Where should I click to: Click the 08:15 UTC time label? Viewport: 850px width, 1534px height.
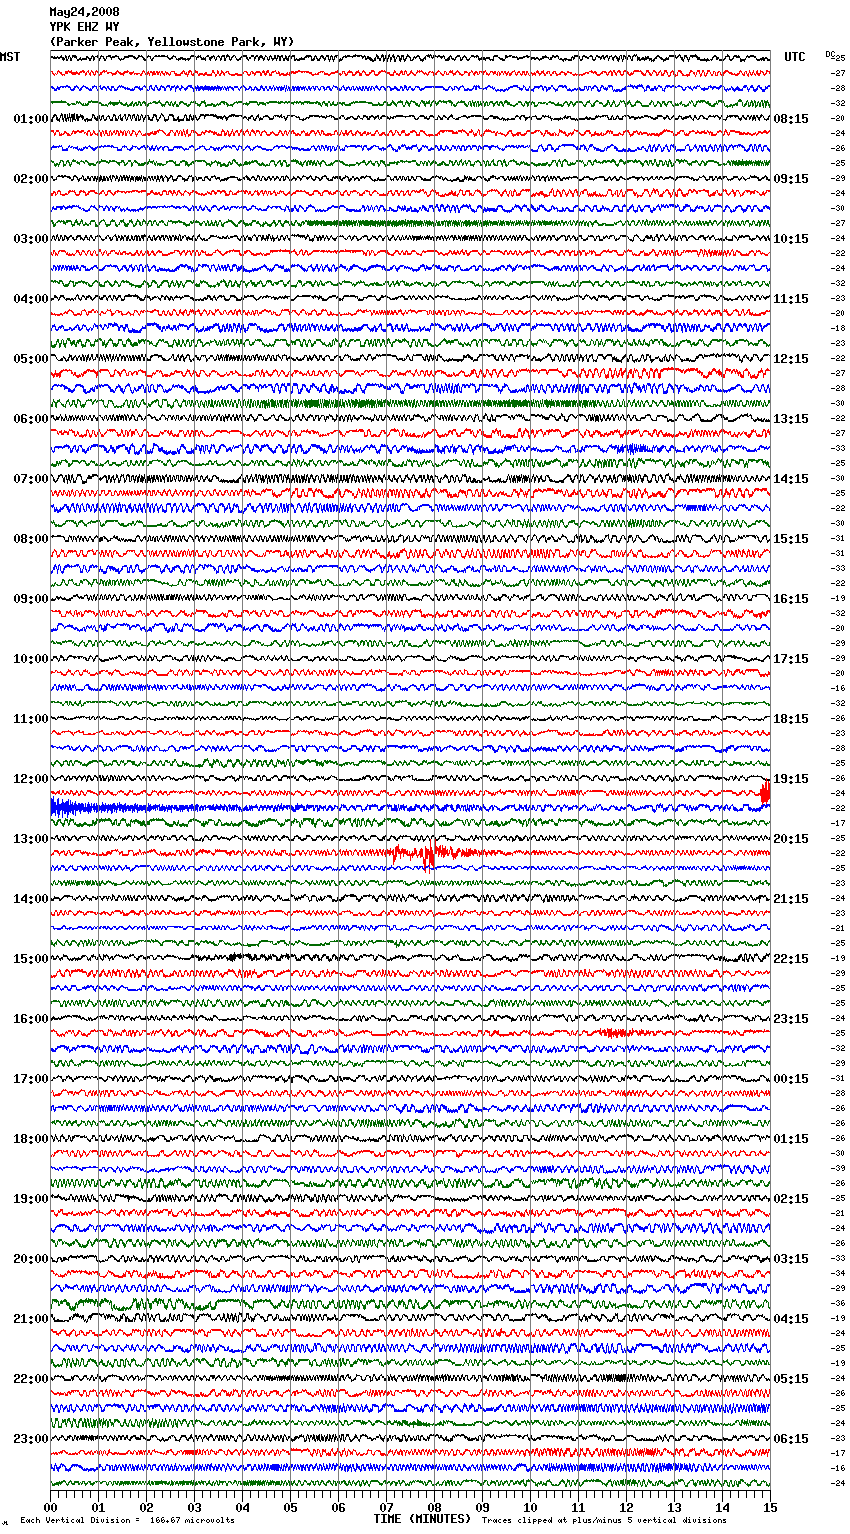pos(791,119)
